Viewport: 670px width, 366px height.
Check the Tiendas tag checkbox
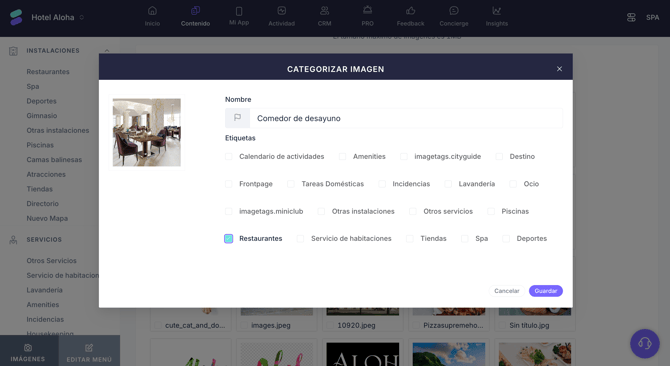(x=410, y=239)
